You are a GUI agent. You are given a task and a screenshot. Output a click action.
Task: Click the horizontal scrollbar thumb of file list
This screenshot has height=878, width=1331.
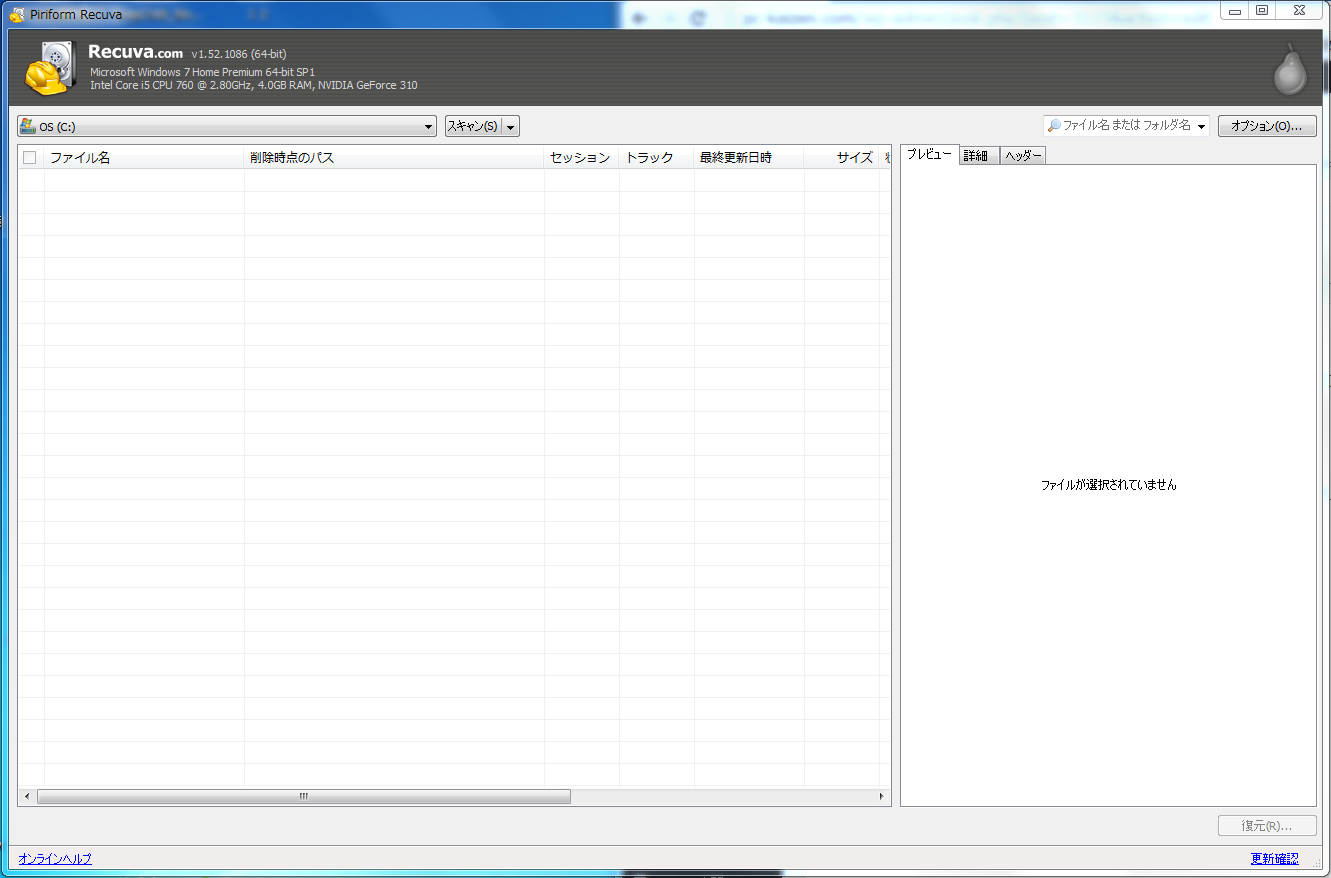[304, 797]
